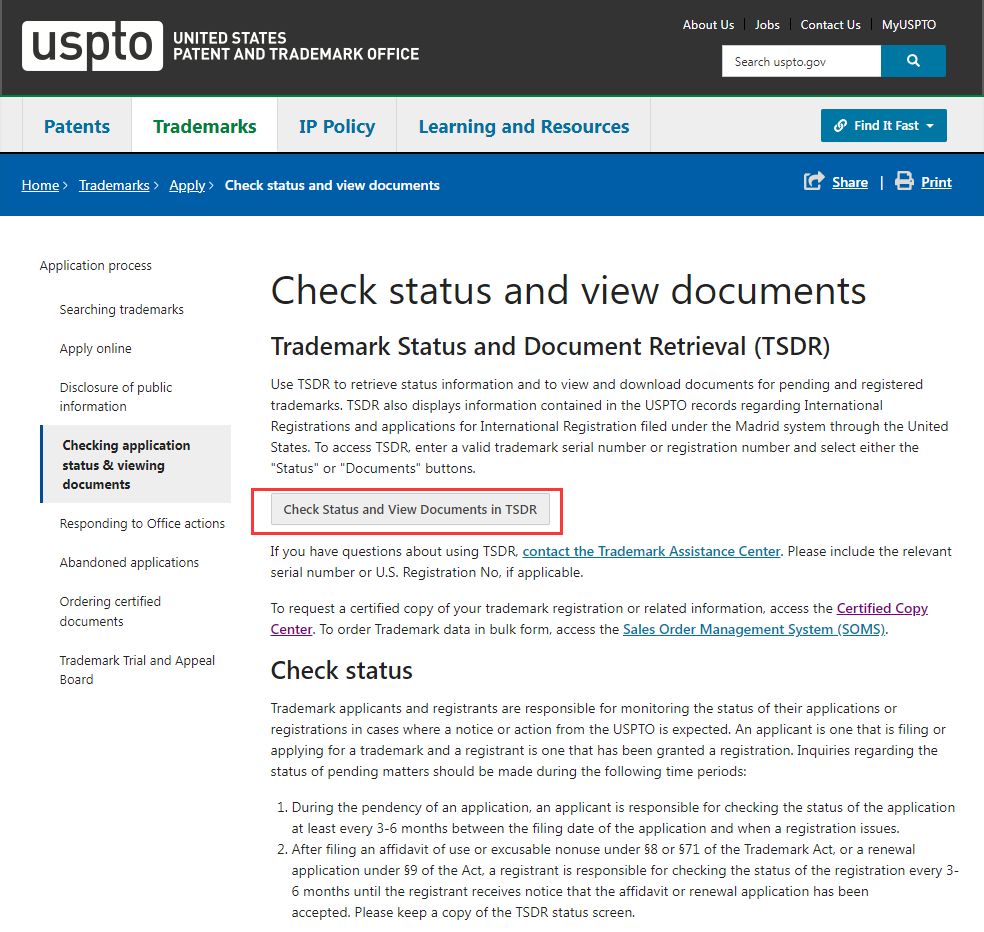This screenshot has width=984, height=932.
Task: Go to the Trademarks breadcrumb link
Action: coord(114,185)
